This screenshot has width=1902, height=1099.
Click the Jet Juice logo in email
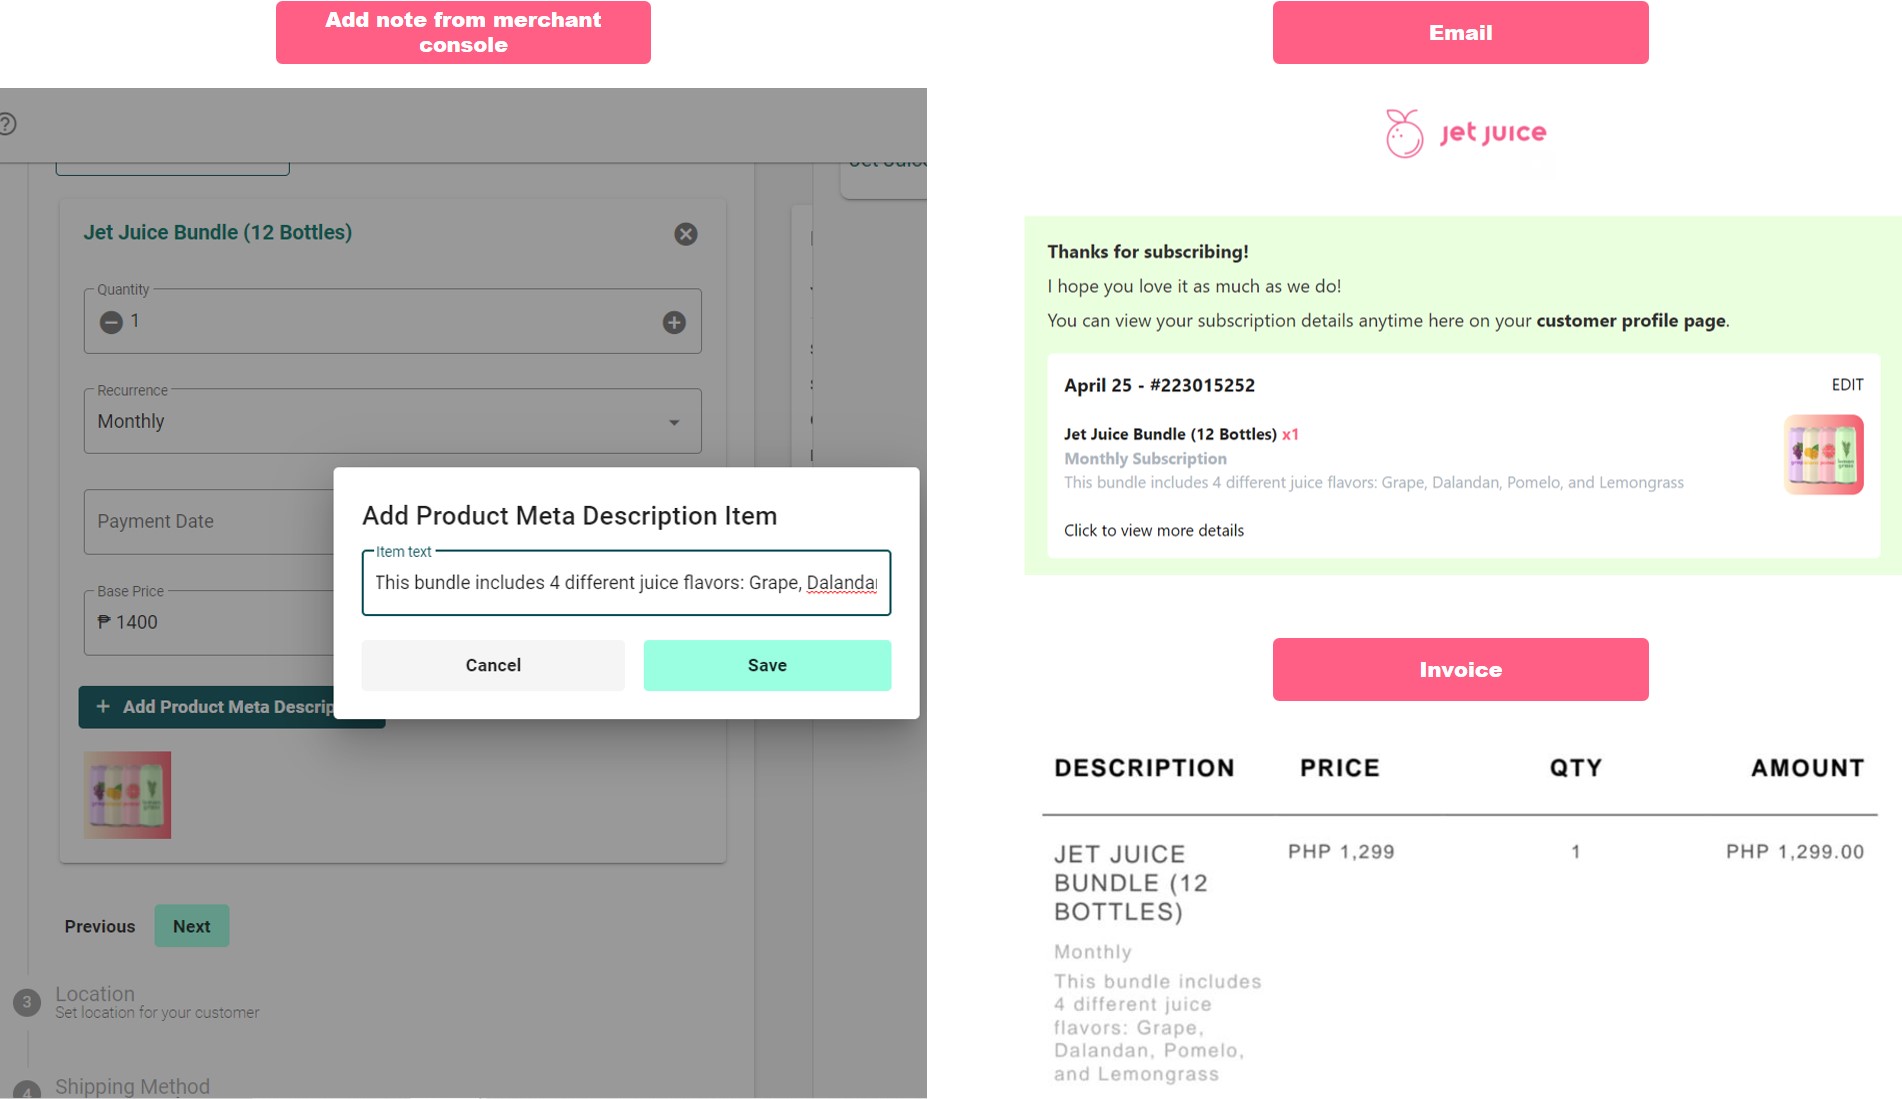coord(1465,133)
